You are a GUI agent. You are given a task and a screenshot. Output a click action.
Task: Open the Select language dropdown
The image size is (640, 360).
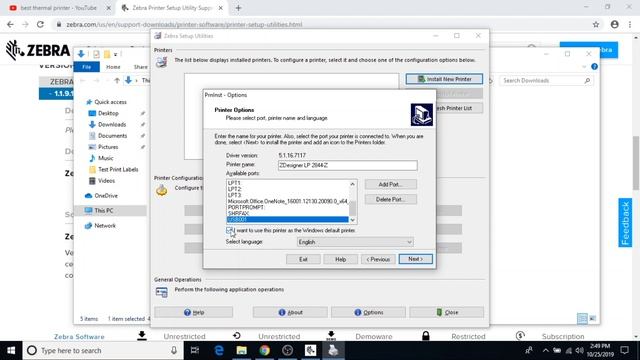(355, 242)
